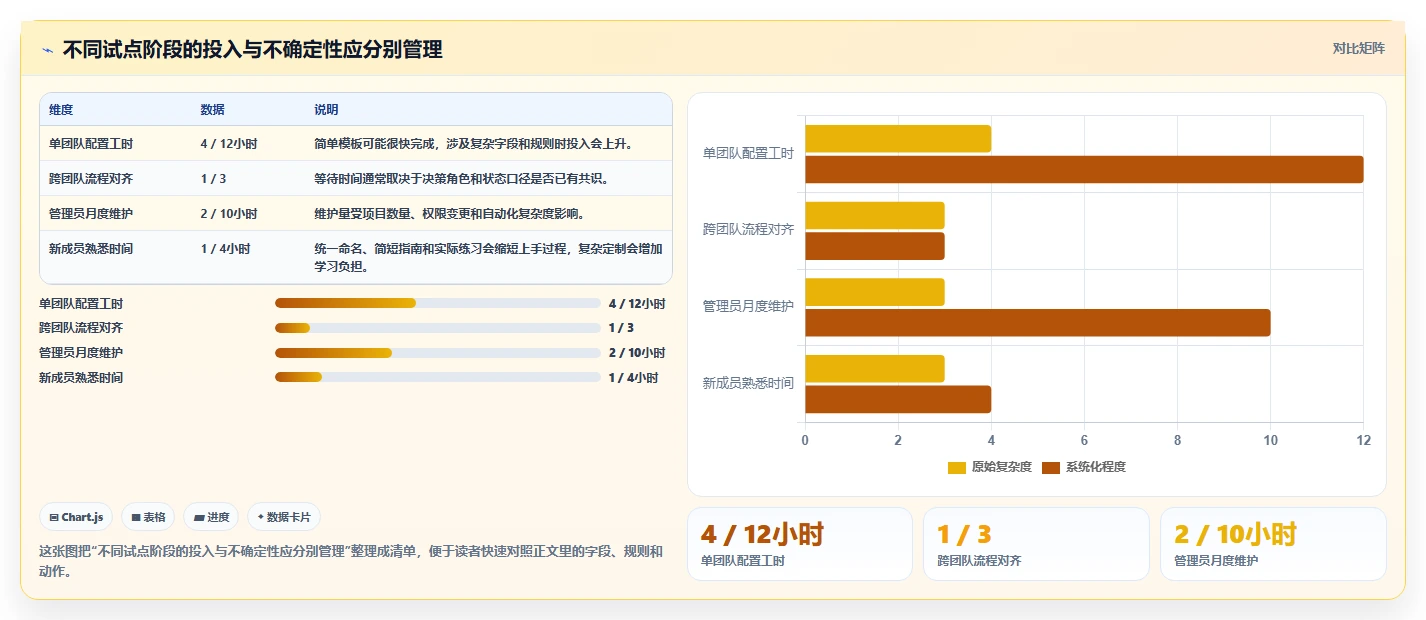Viewport: 1426px width, 620px height.
Task: Click the 1 / 3 value after the progress bar
Action: [621, 328]
